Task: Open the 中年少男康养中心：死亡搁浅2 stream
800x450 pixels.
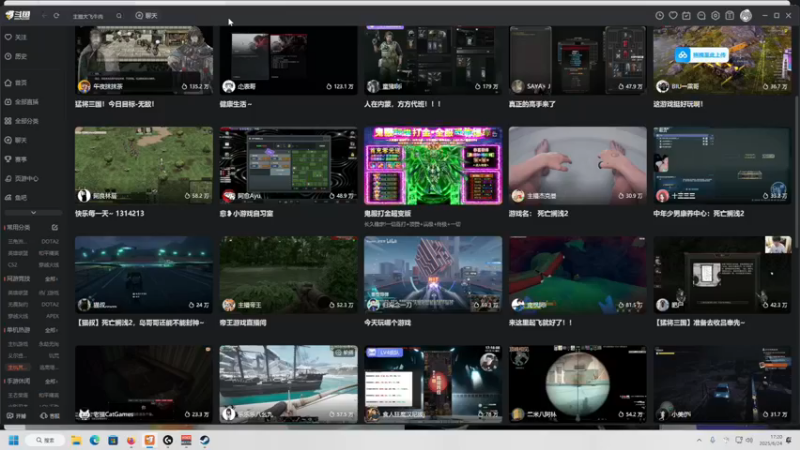Action: (x=722, y=166)
